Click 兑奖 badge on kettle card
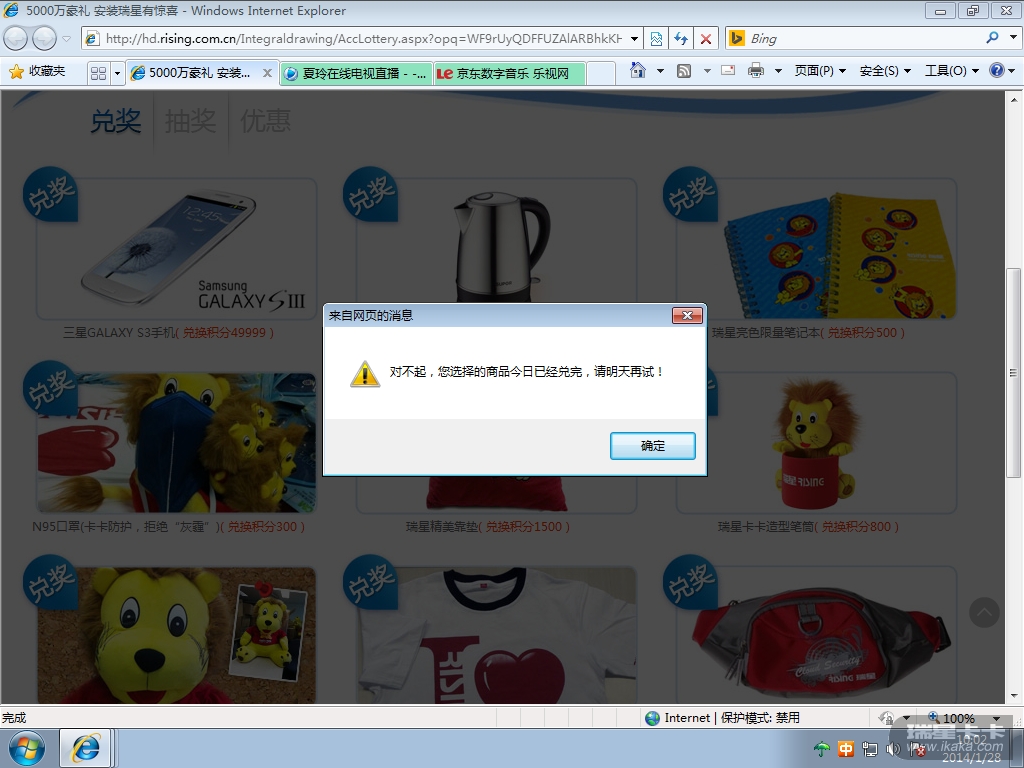The width and height of the screenshot is (1024, 768). (x=370, y=194)
